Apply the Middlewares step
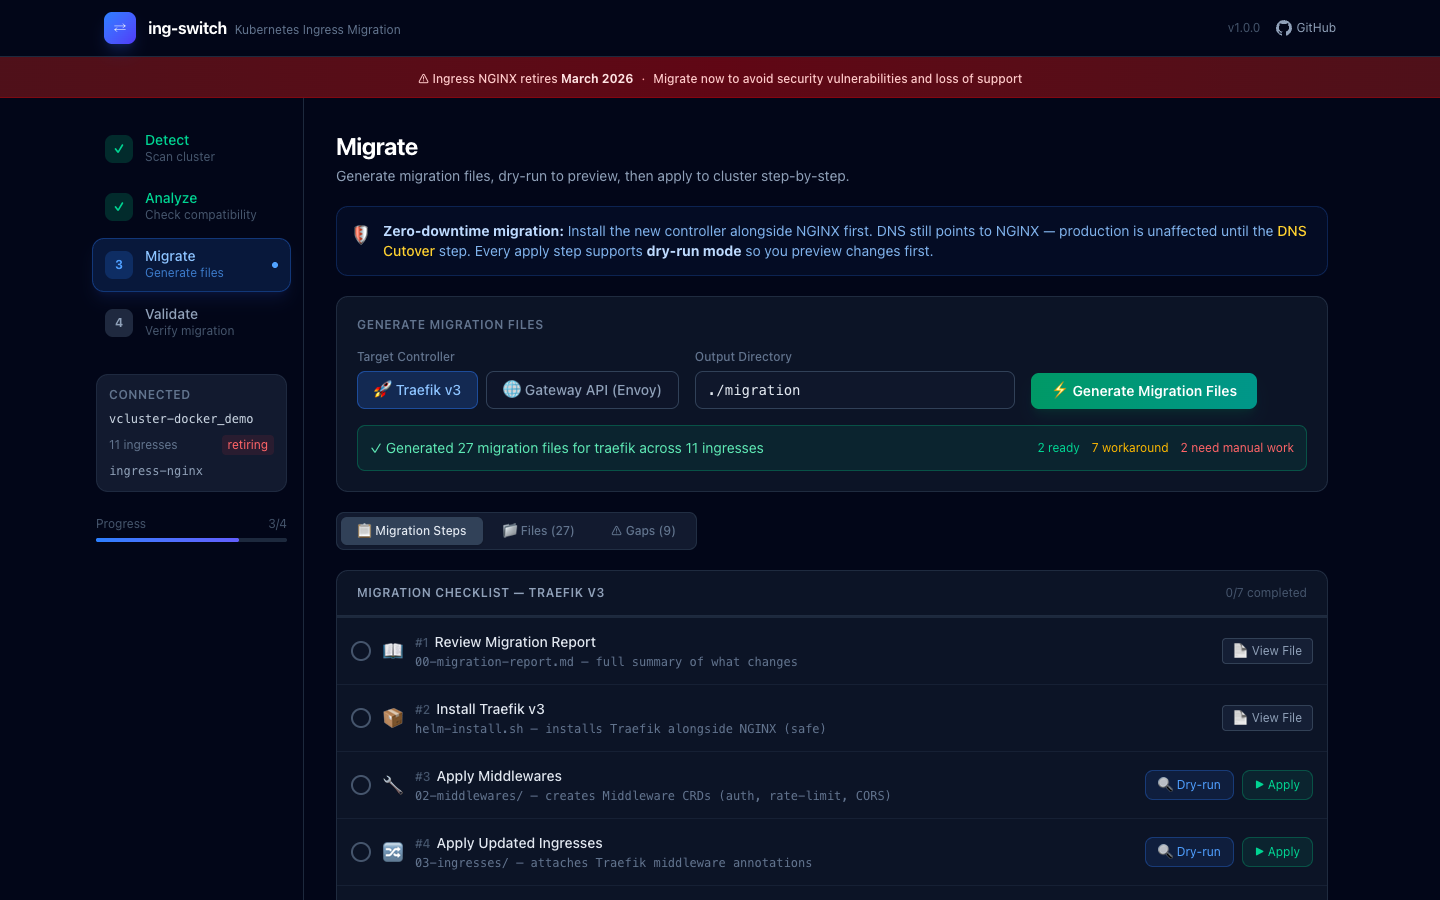 pyautogui.click(x=1277, y=785)
